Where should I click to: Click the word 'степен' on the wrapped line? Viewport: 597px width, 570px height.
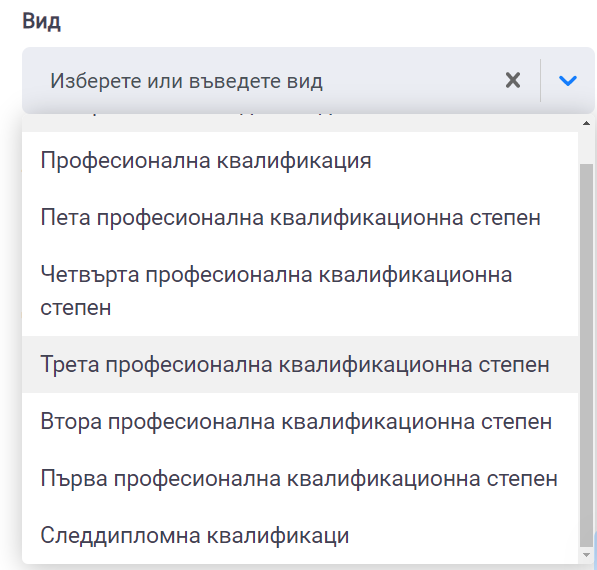76,308
